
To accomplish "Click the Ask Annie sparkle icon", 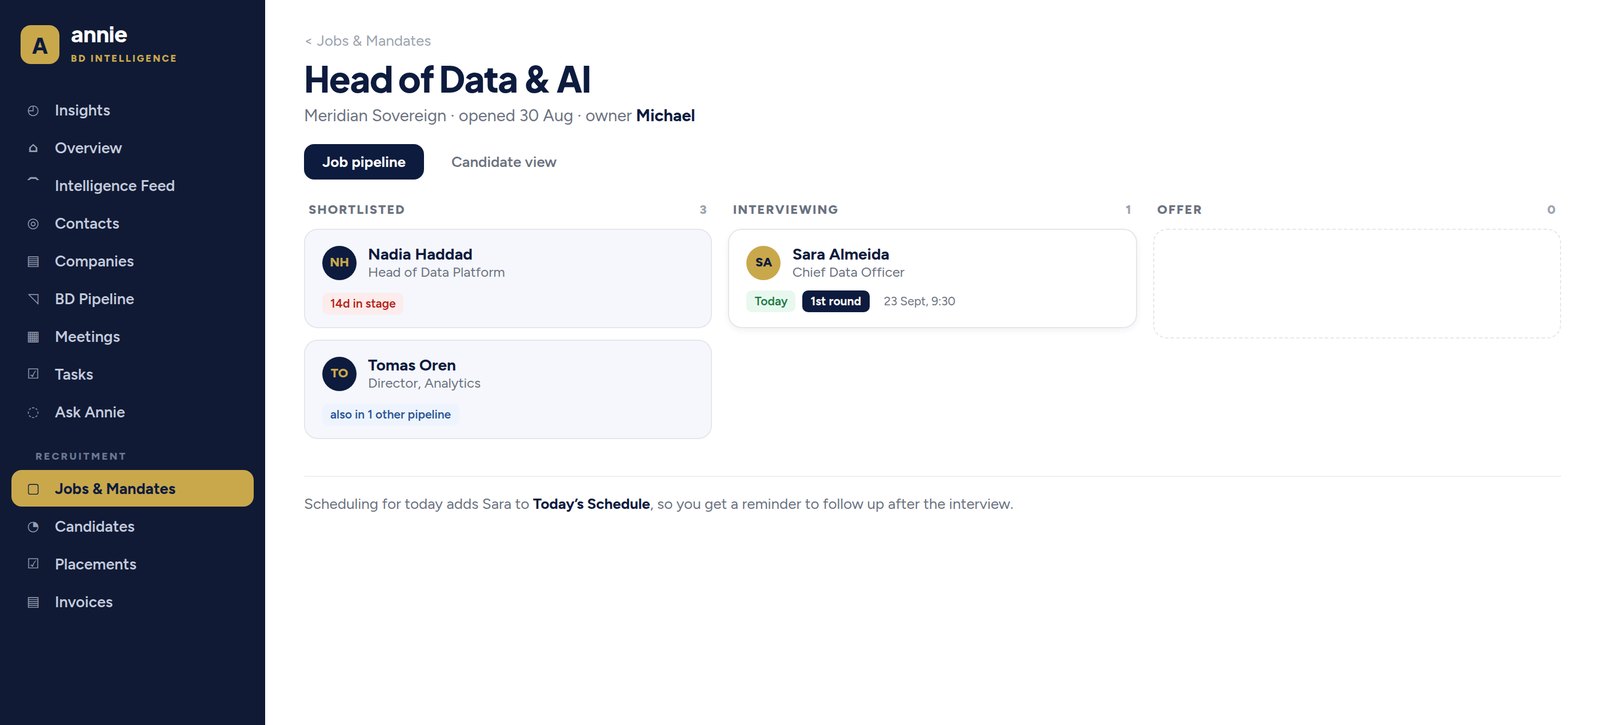I will point(33,413).
